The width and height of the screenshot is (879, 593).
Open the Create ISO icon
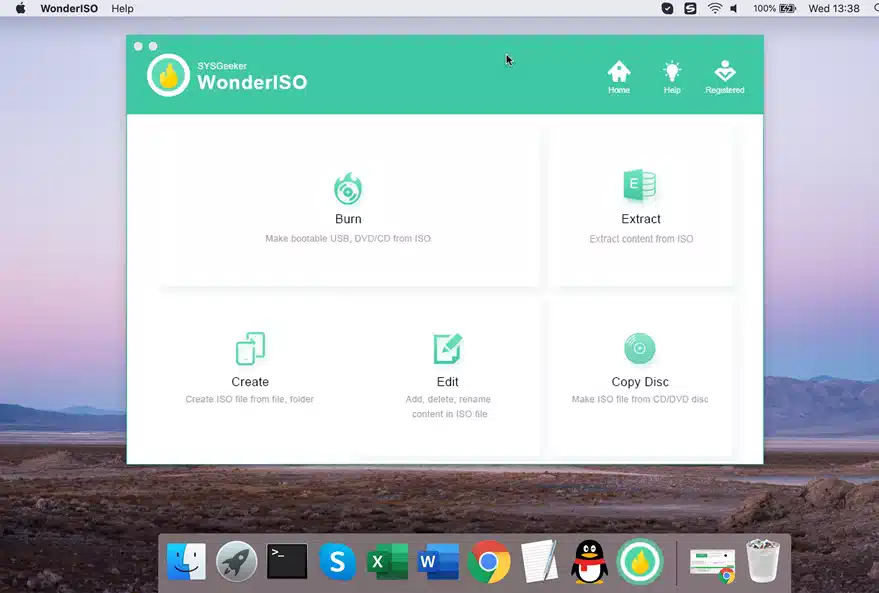[x=250, y=348]
